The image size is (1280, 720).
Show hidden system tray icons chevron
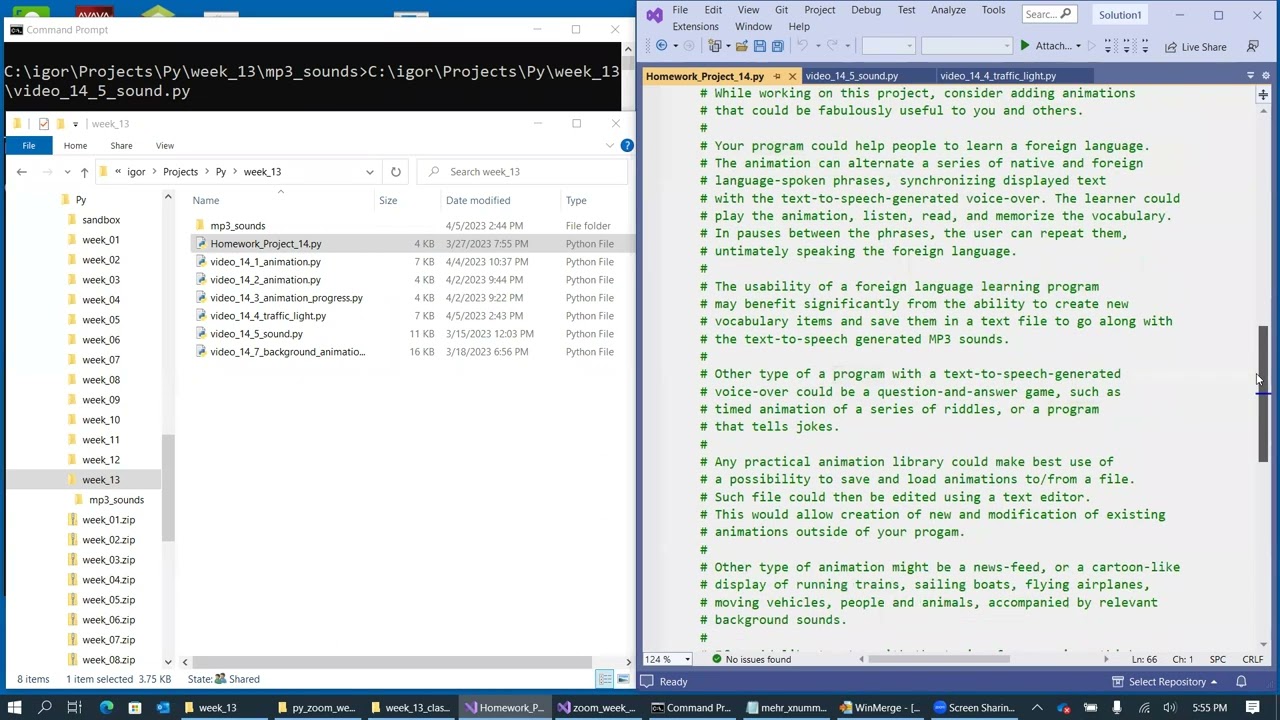(1037, 708)
